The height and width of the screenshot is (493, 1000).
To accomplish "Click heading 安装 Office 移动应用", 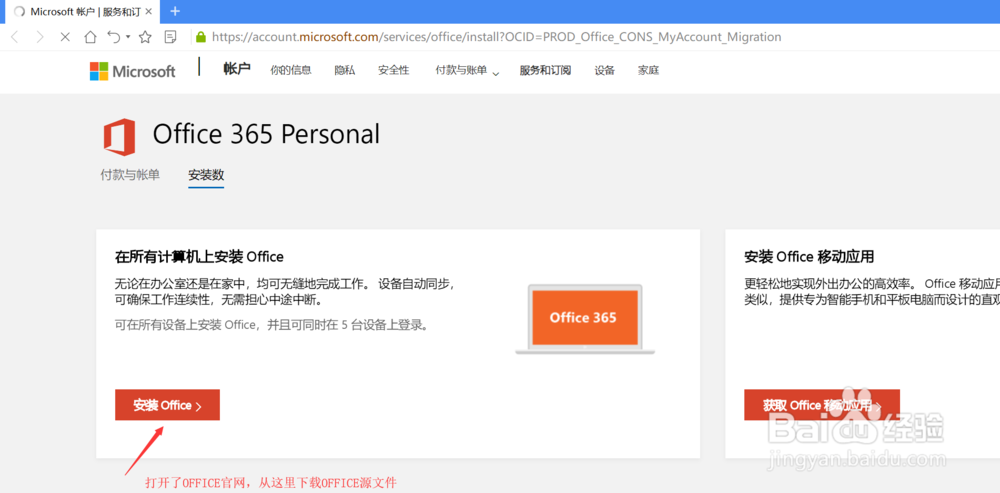I will coord(809,256).
